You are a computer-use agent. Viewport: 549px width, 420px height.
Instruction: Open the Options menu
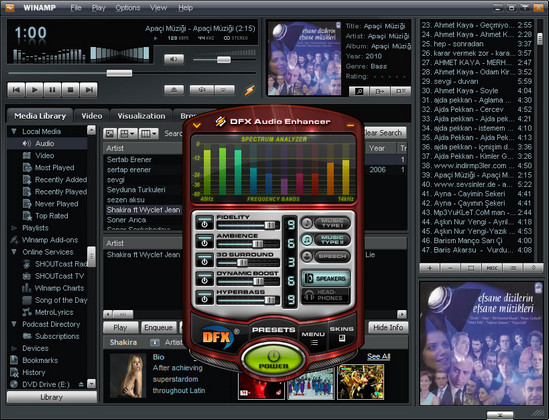pyautogui.click(x=128, y=8)
